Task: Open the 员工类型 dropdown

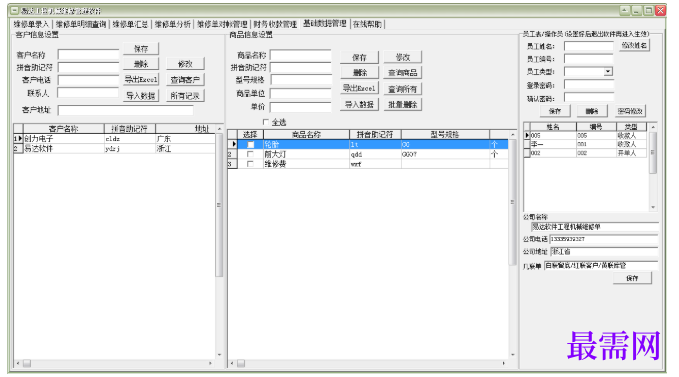Action: tap(608, 71)
